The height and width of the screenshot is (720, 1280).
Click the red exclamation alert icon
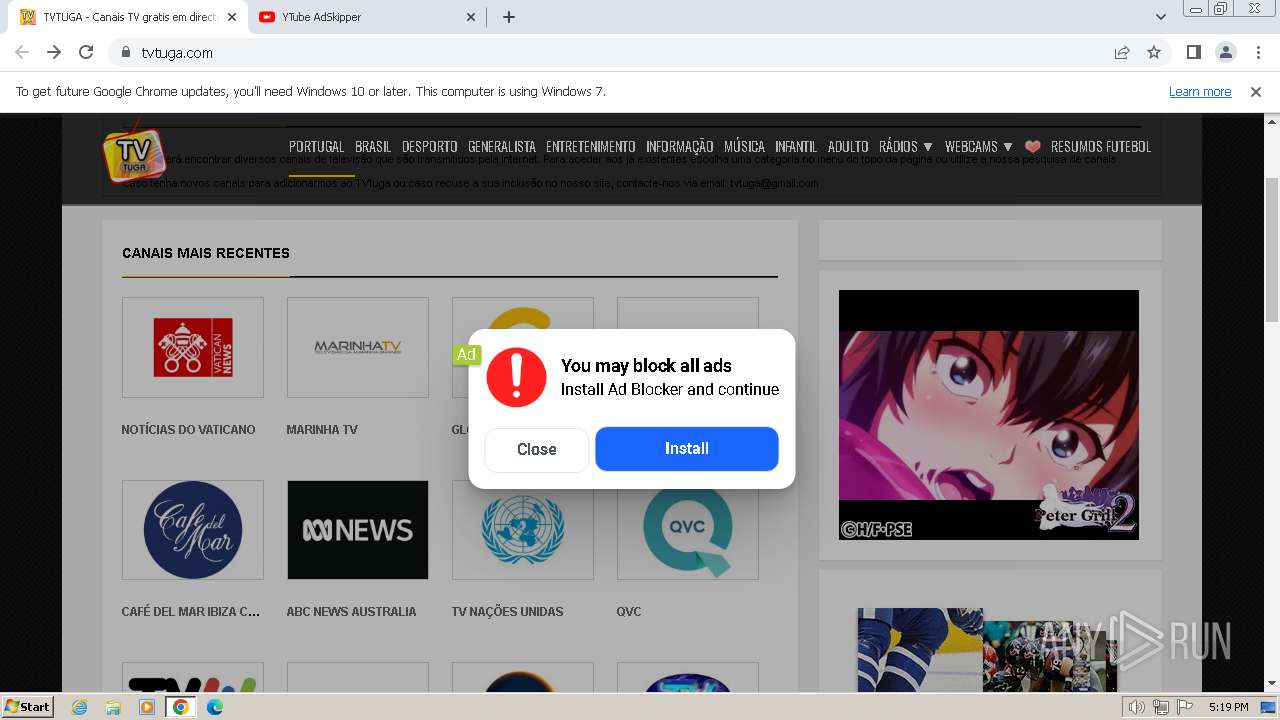coord(516,377)
